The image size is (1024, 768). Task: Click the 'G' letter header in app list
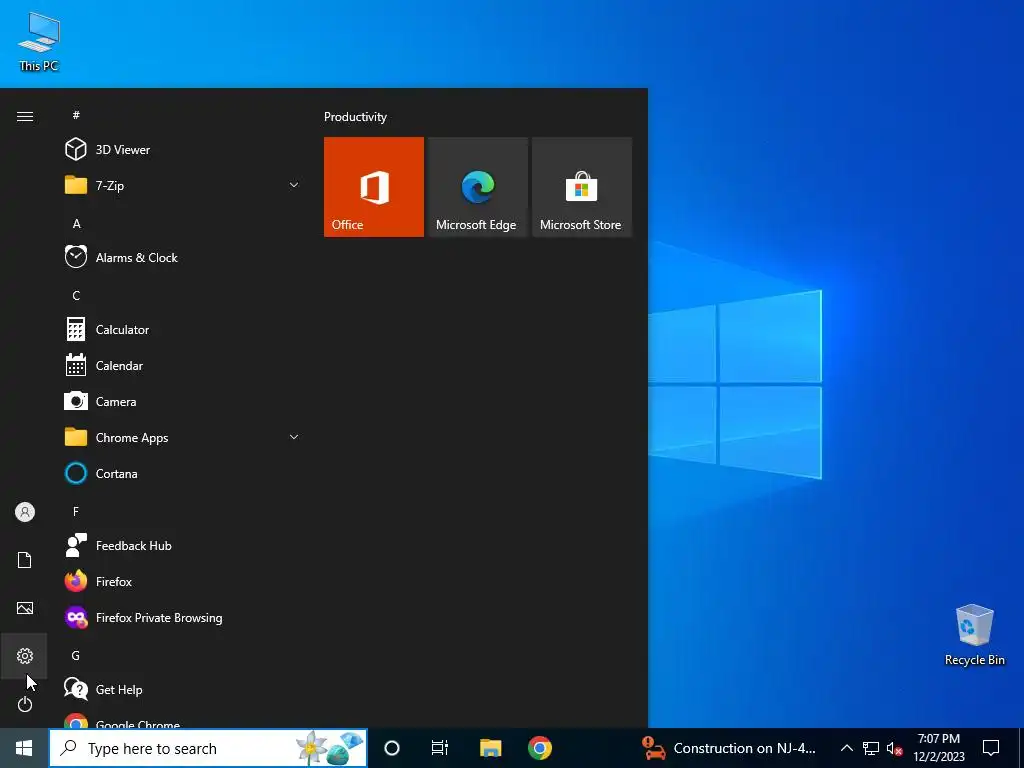coord(76,656)
